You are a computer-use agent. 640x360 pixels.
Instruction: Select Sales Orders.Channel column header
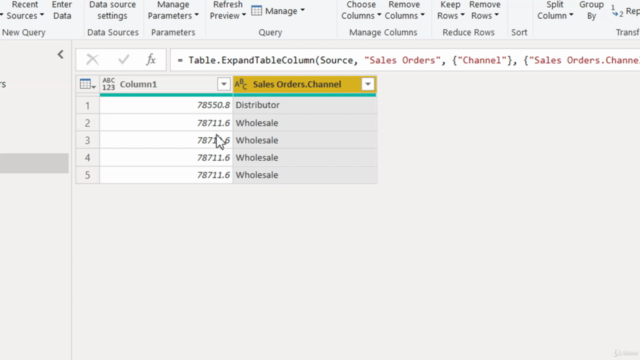304,84
